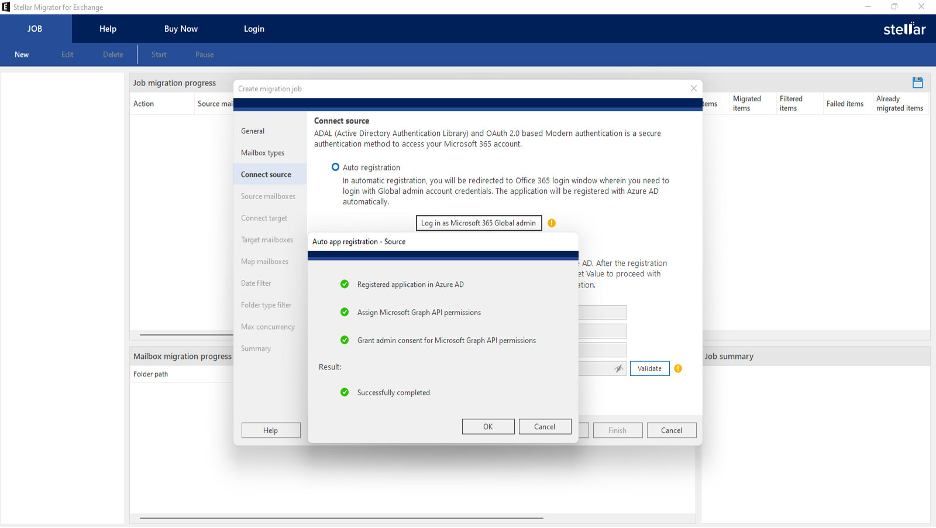This screenshot has height=528, width=936.
Task: Click Cancel in Auto app registration dialog
Action: 544,427
